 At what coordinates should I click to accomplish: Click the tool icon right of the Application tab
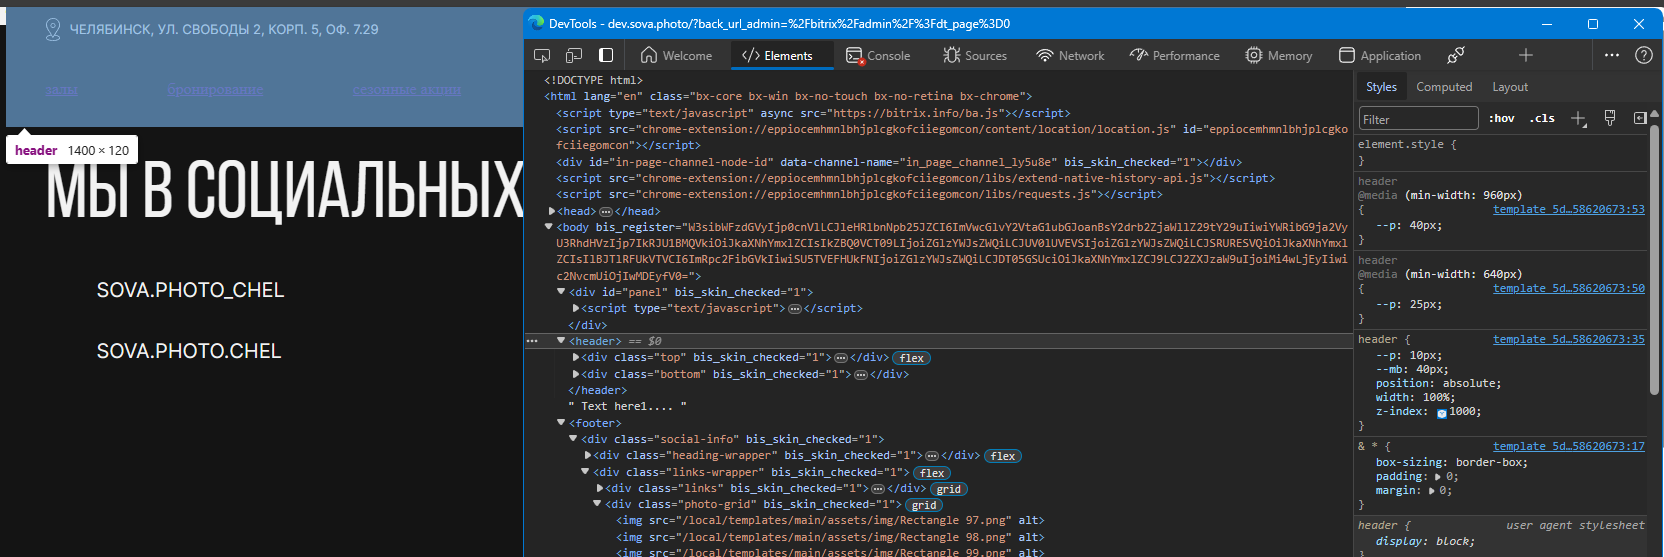1456,55
